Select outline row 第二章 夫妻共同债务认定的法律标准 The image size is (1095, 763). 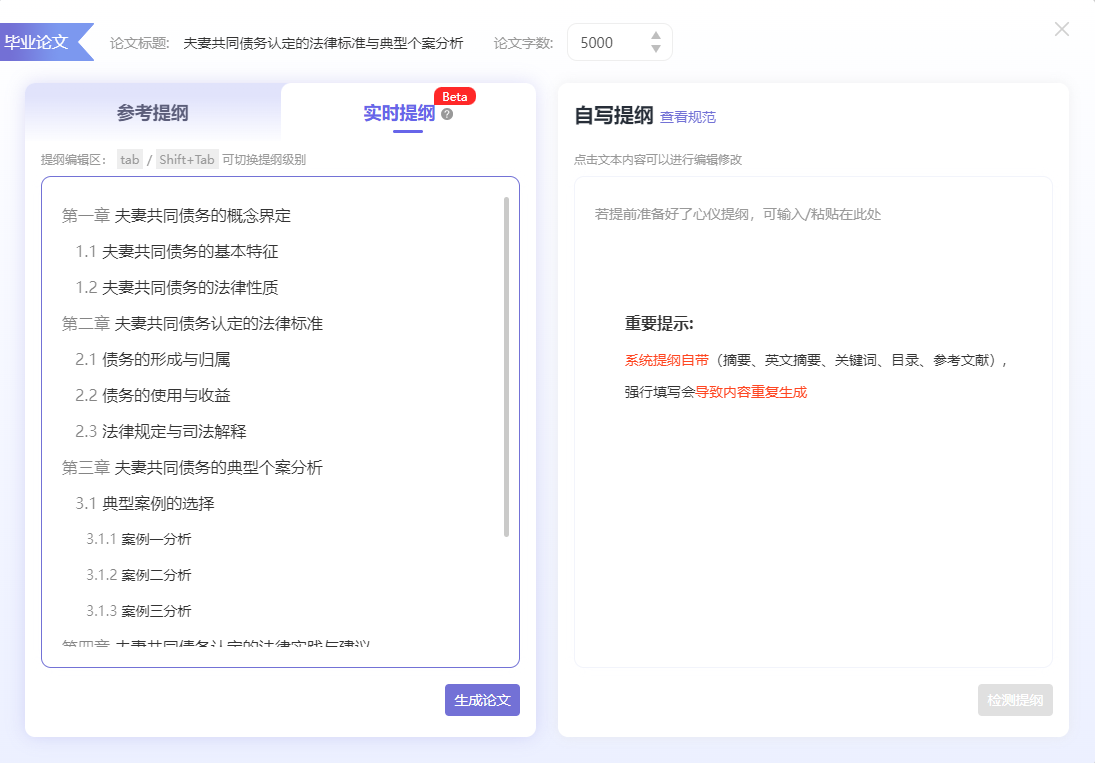(x=192, y=323)
